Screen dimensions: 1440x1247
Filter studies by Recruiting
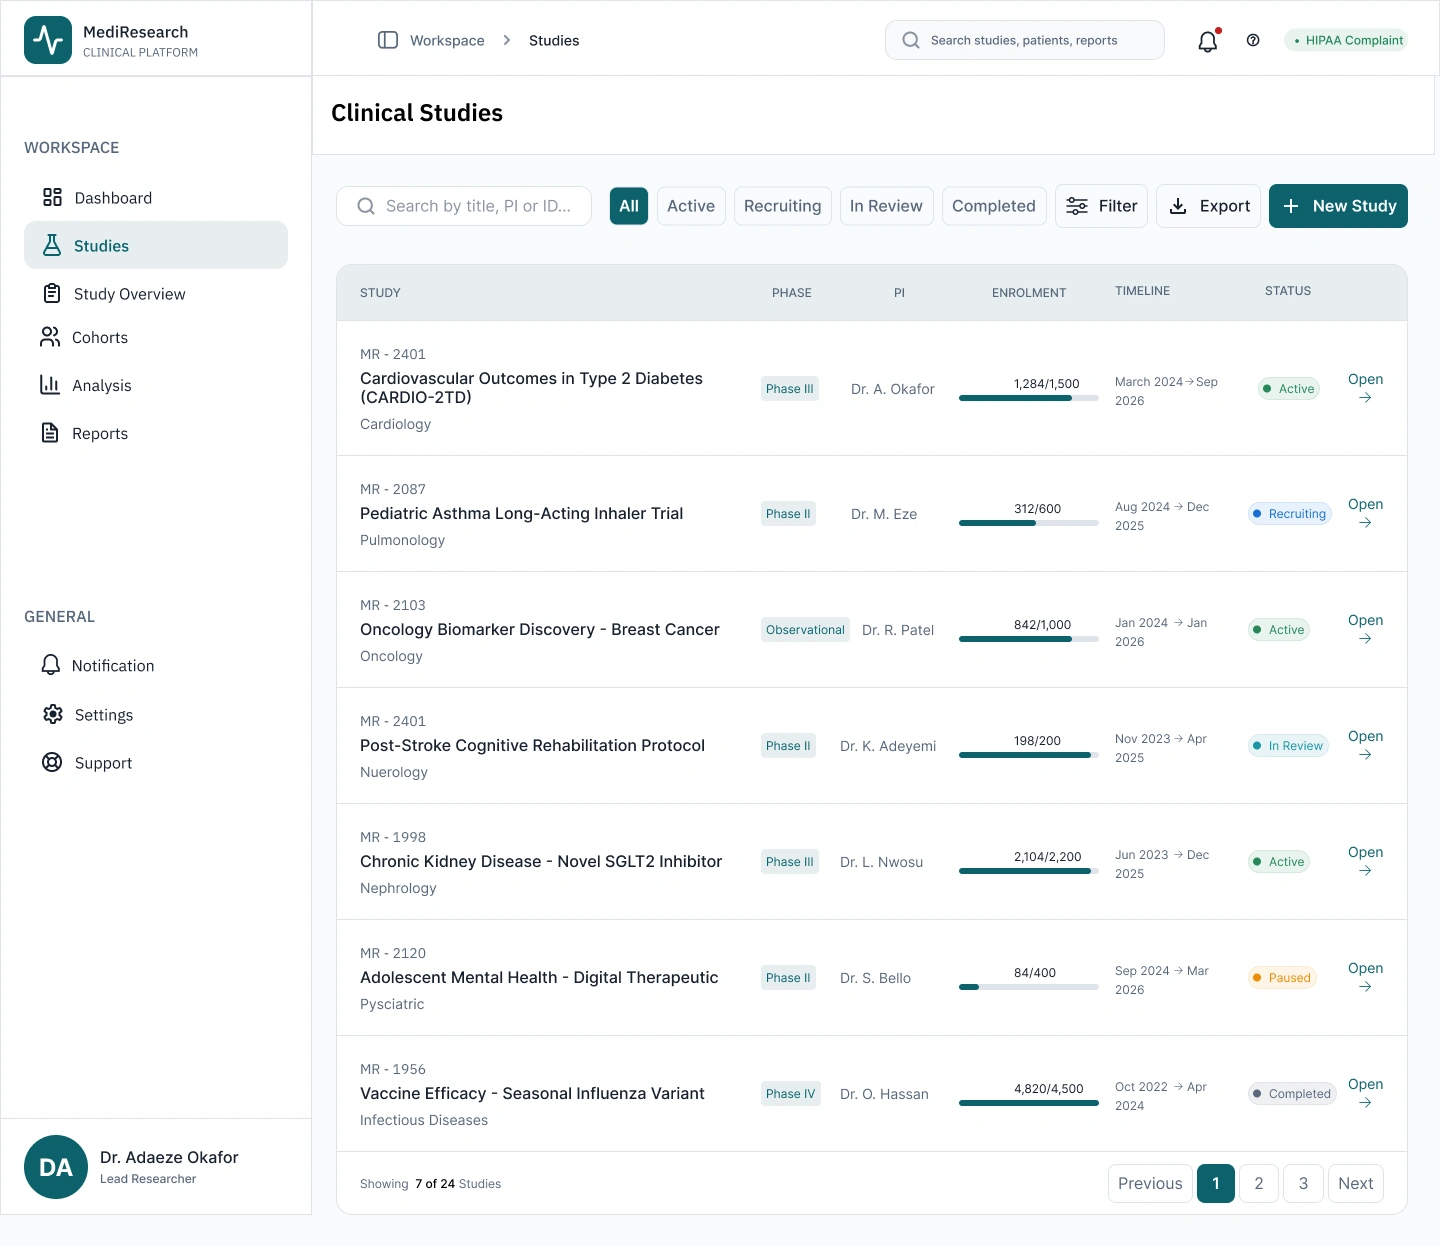click(x=782, y=206)
